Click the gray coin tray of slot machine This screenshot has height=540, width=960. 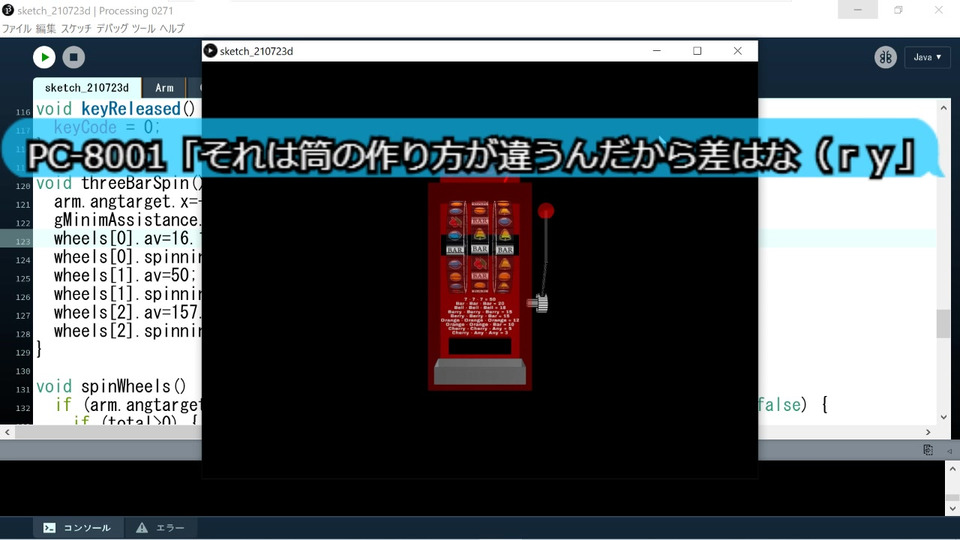click(480, 372)
